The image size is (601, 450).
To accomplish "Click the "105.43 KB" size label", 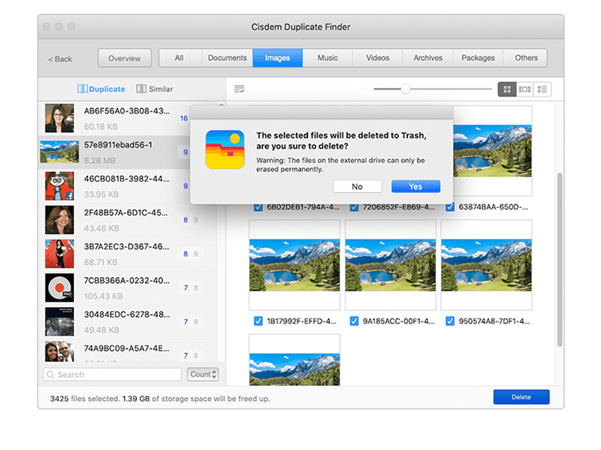I will pos(103,296).
